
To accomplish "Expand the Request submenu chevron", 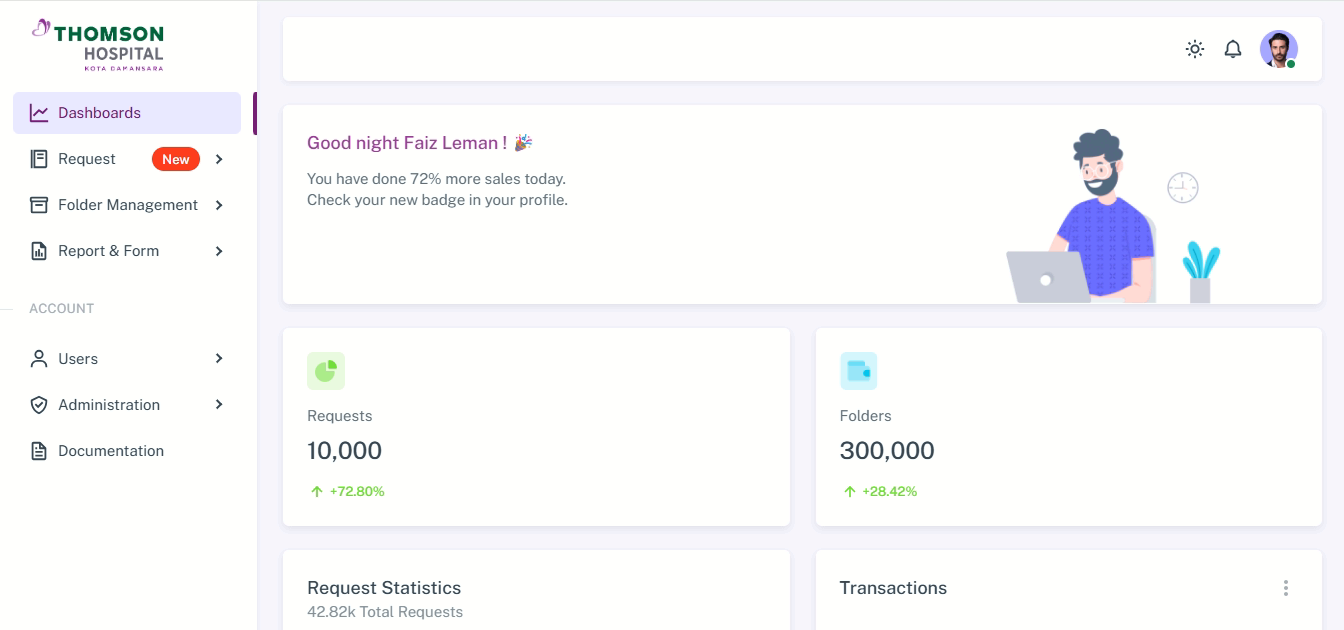I will coord(219,159).
